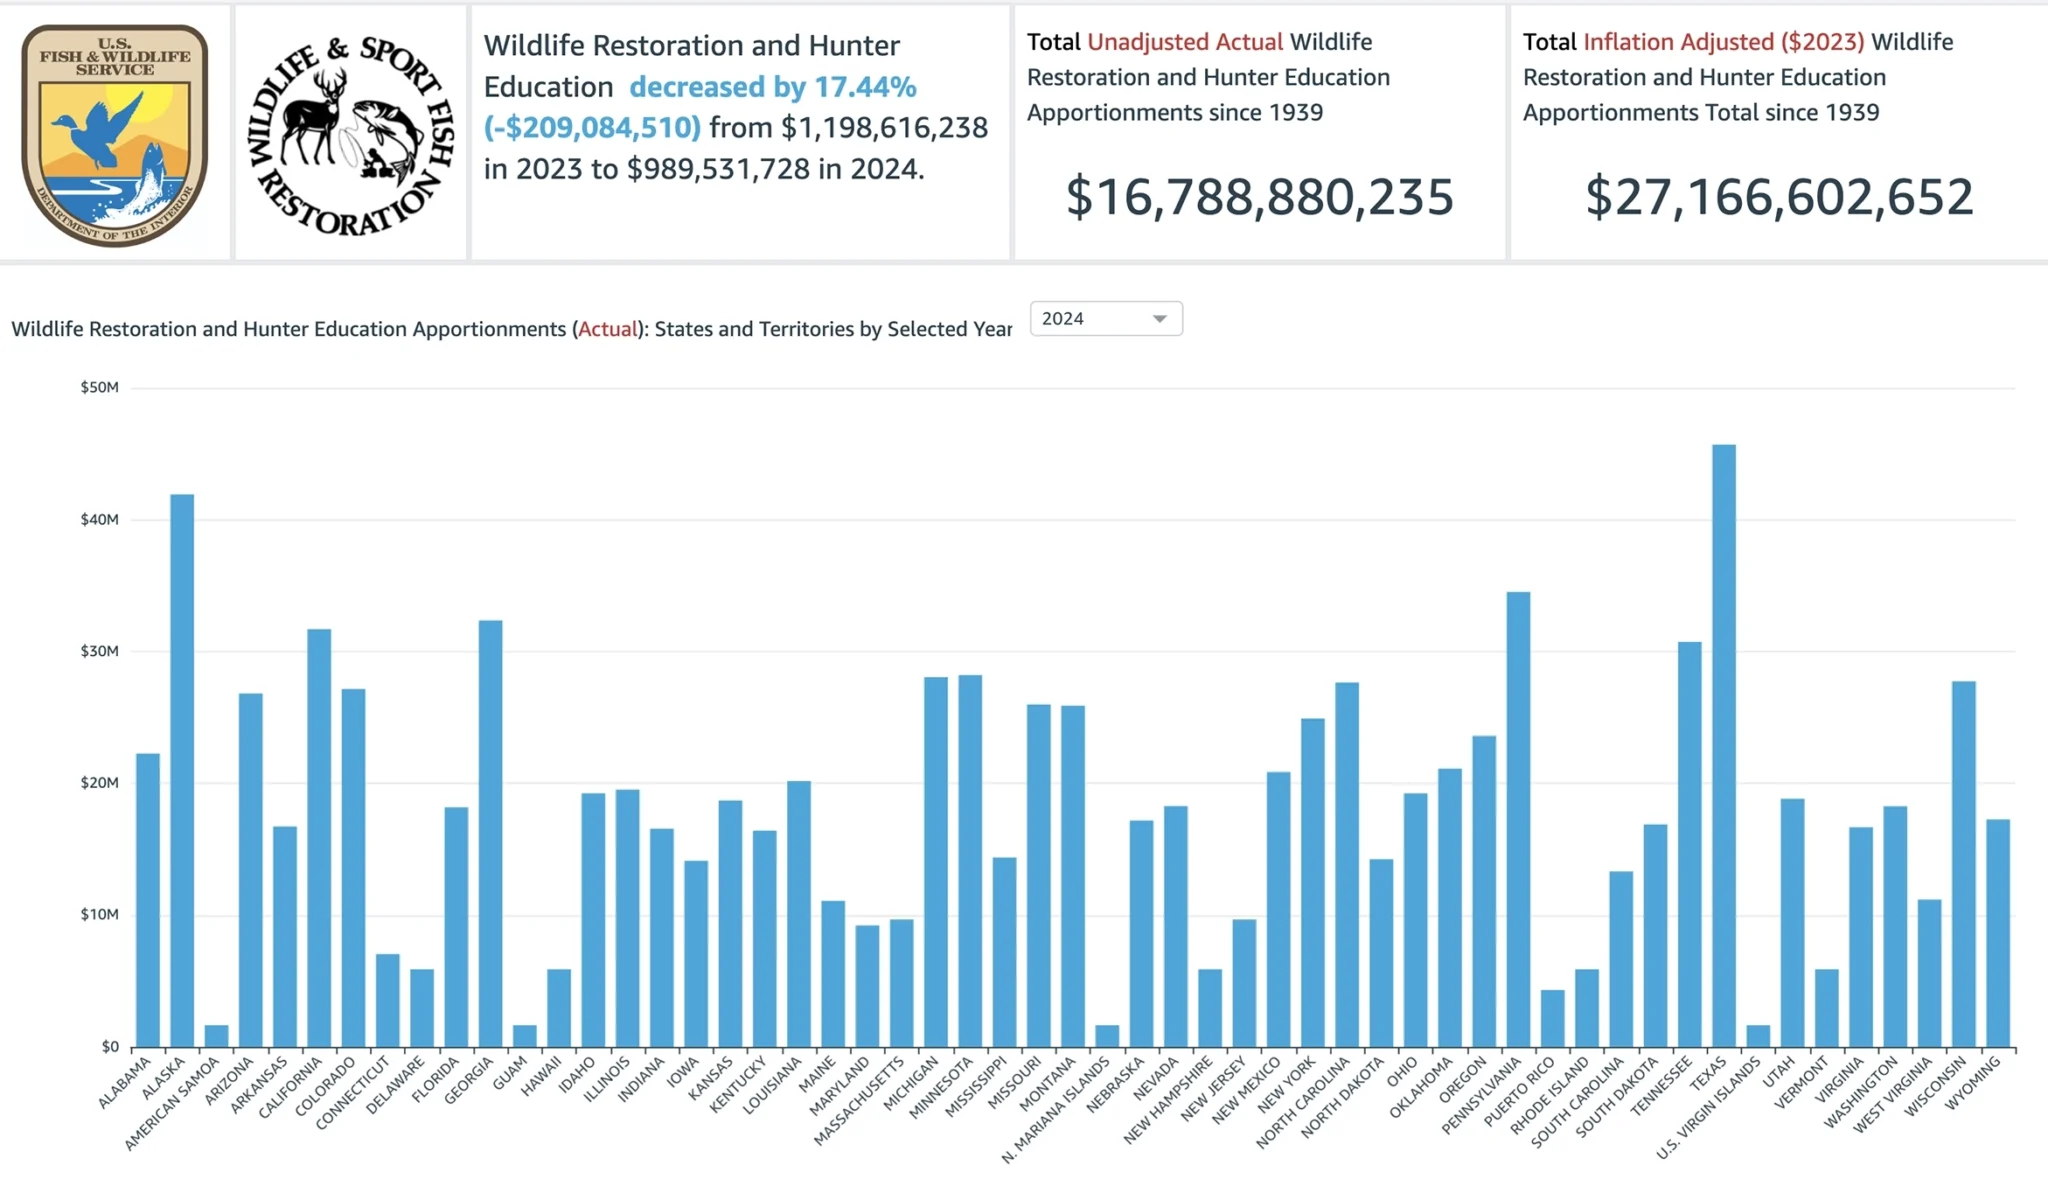
Task: Select the California bar in the chart
Action: 319,838
